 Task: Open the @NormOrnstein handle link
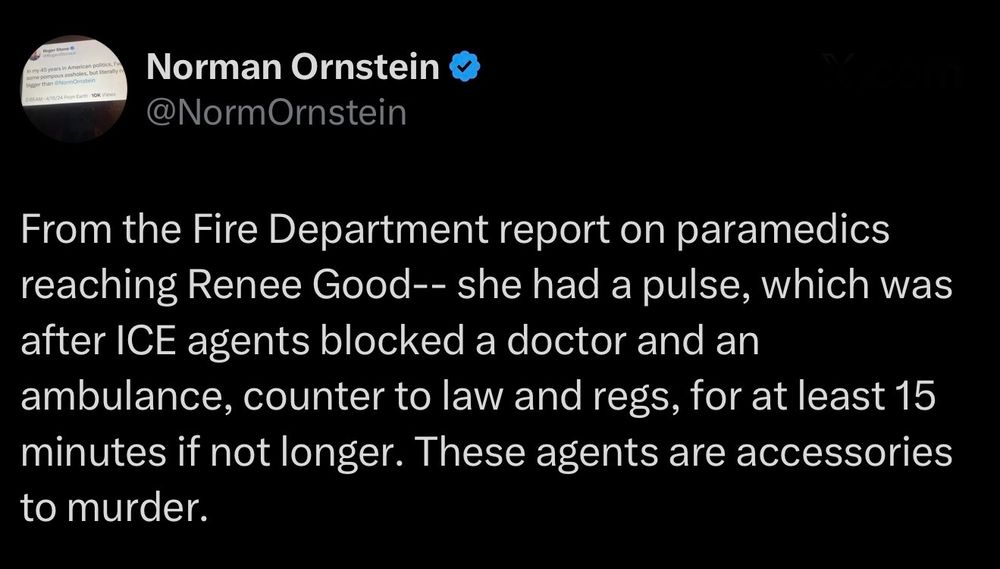click(276, 112)
